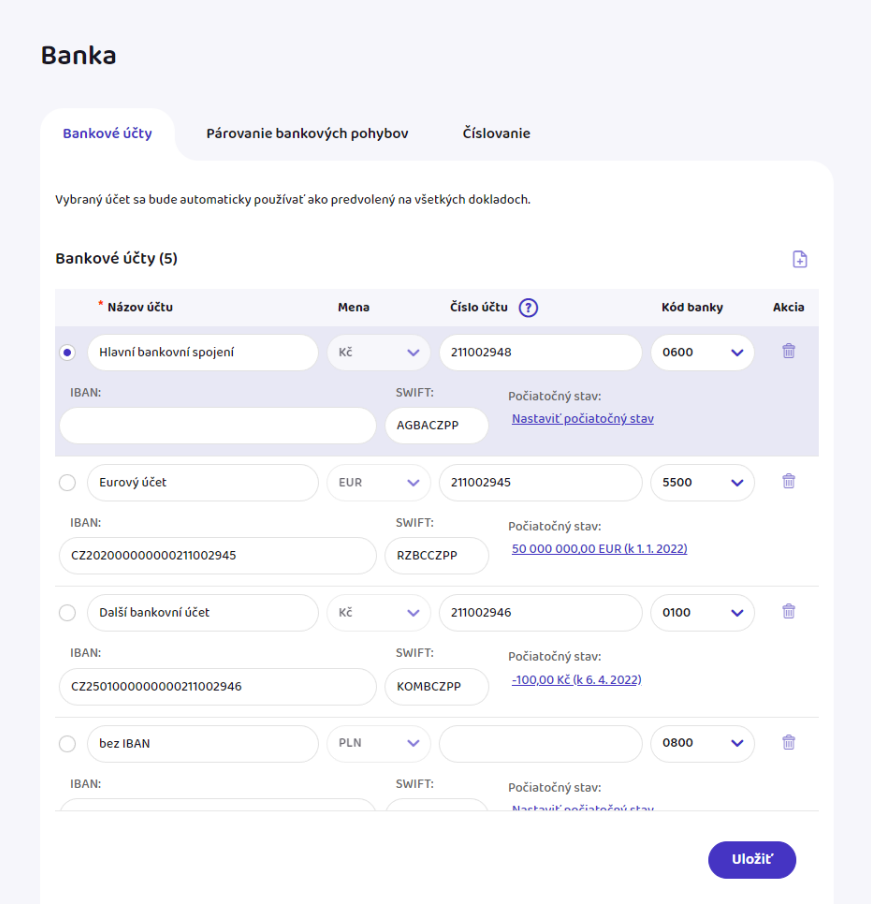This screenshot has width=871, height=904.
Task: Open bank code dropdown showing 0600
Action: tap(703, 352)
